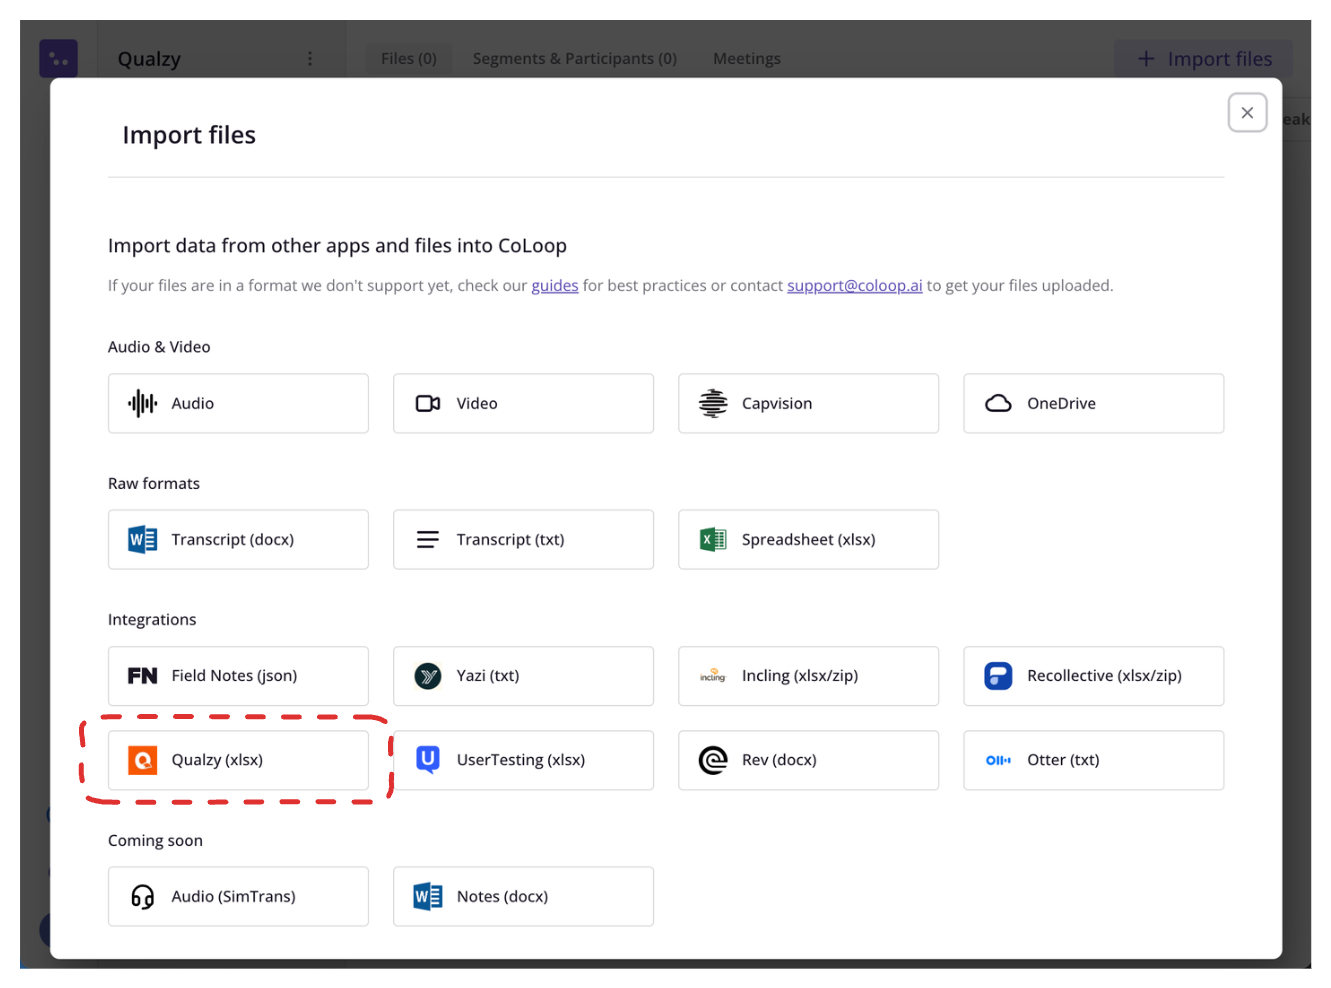The height and width of the screenshot is (988, 1331).
Task: Click the Recollective logo icon
Action: 998,676
